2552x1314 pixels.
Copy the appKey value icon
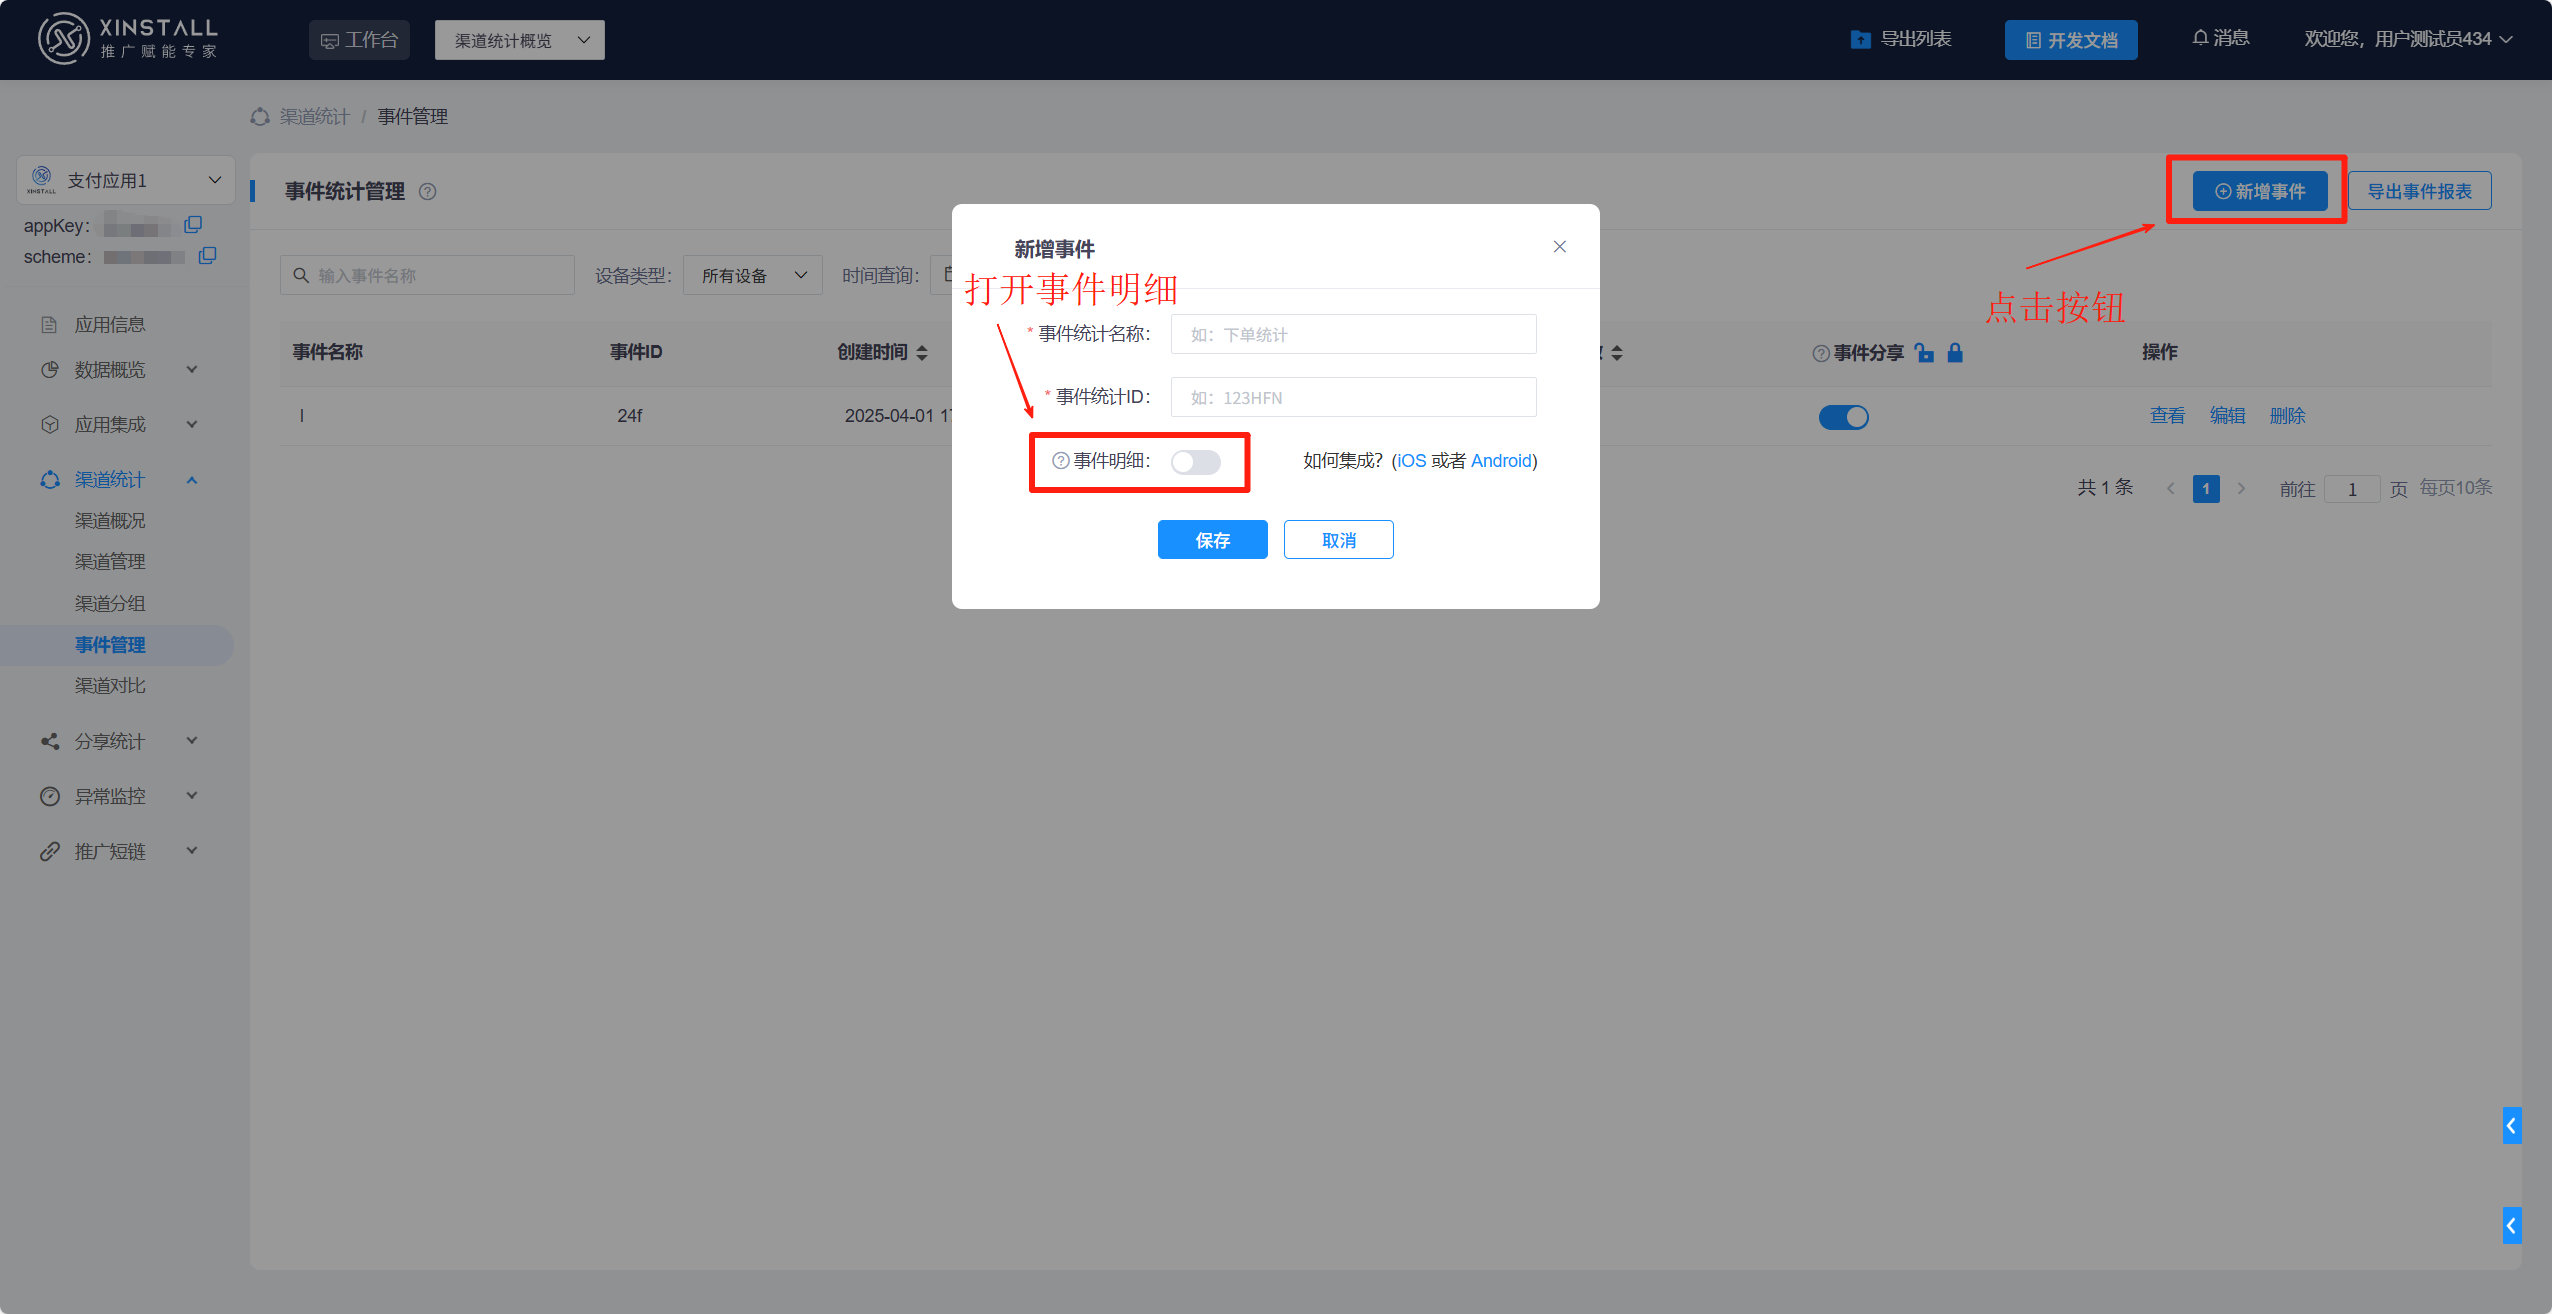[x=193, y=225]
